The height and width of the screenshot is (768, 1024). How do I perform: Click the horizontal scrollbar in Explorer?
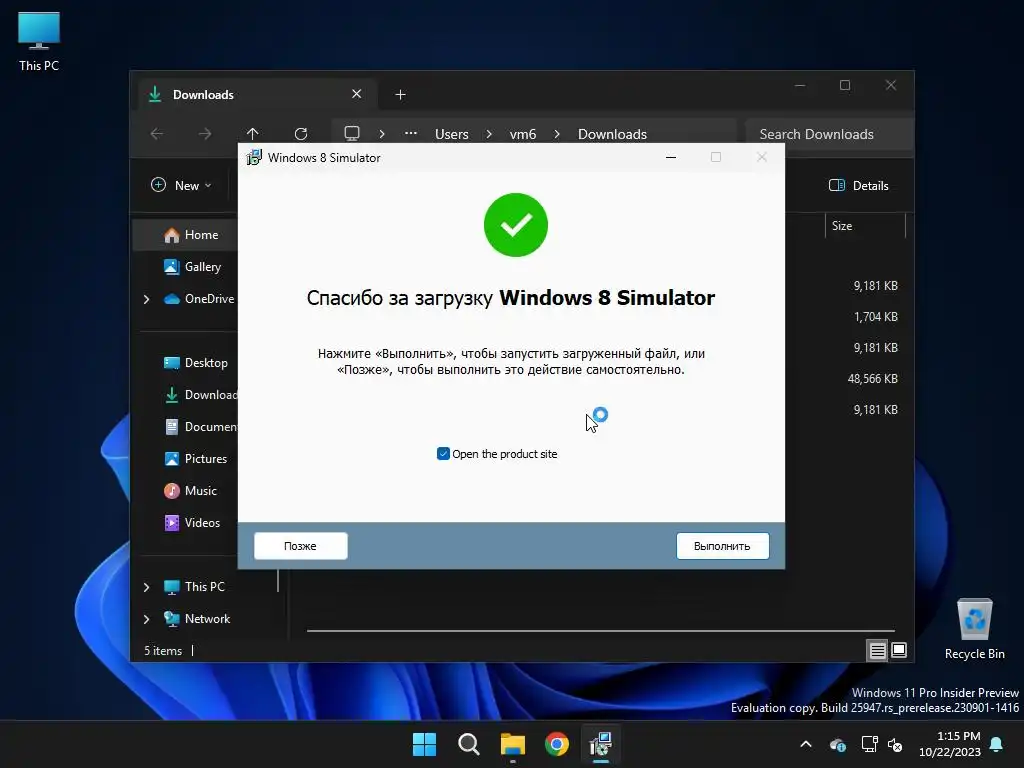(600, 631)
